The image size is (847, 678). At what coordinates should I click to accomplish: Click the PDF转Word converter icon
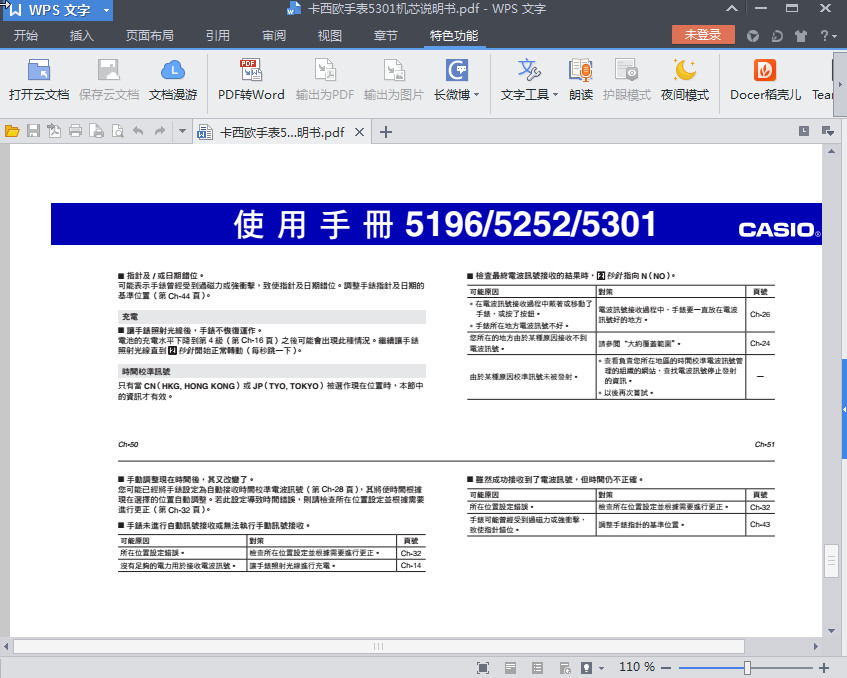pos(251,79)
